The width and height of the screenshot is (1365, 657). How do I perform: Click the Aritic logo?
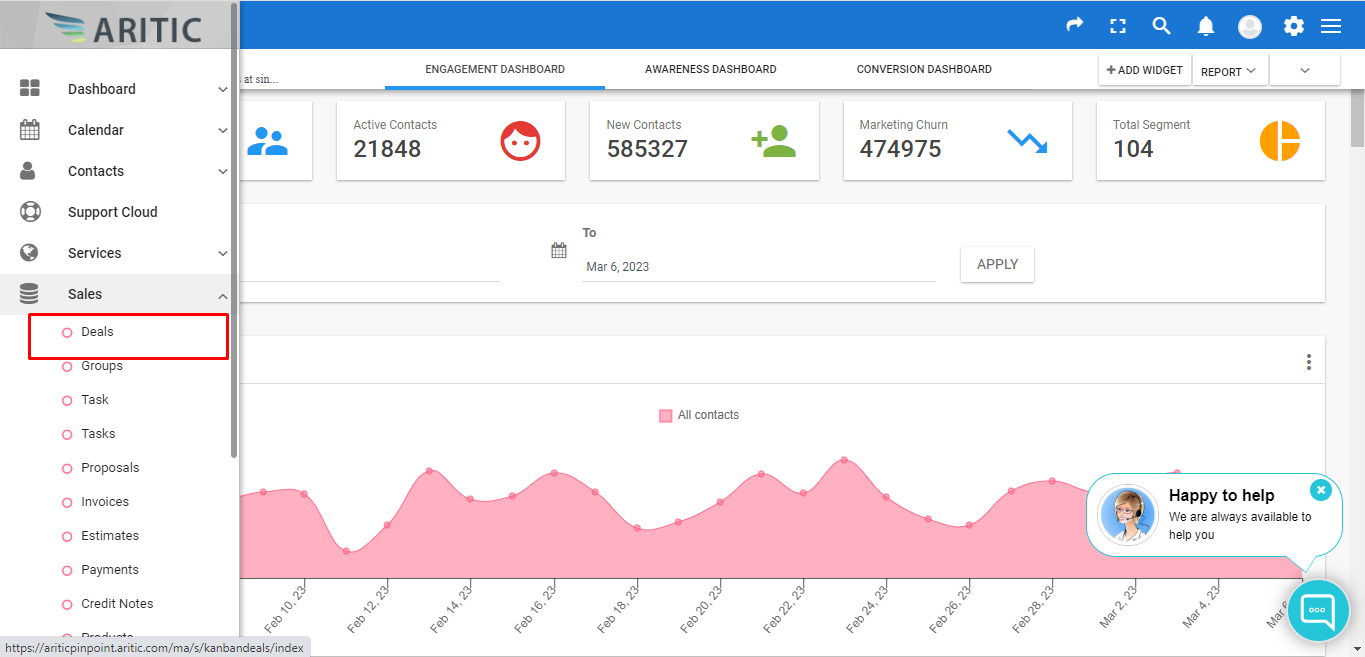(124, 29)
